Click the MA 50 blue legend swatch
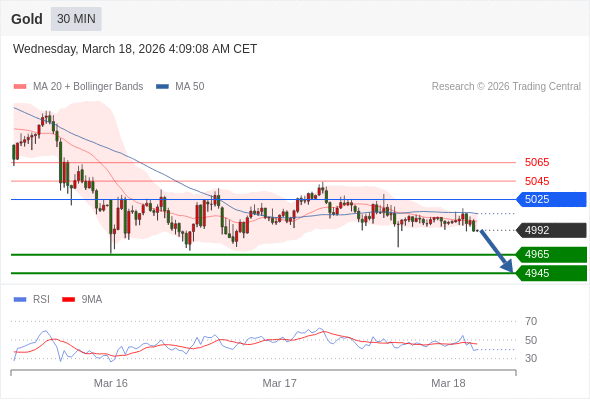590x400 pixels. click(162, 87)
